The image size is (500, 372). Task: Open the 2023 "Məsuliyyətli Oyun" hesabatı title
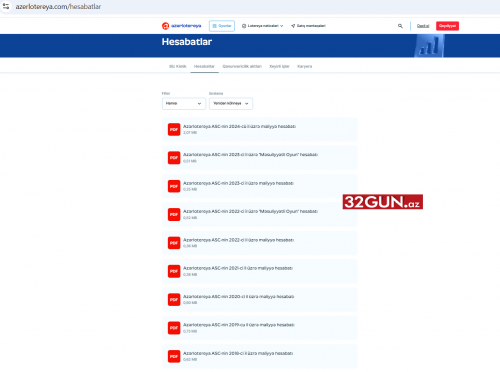pos(250,155)
